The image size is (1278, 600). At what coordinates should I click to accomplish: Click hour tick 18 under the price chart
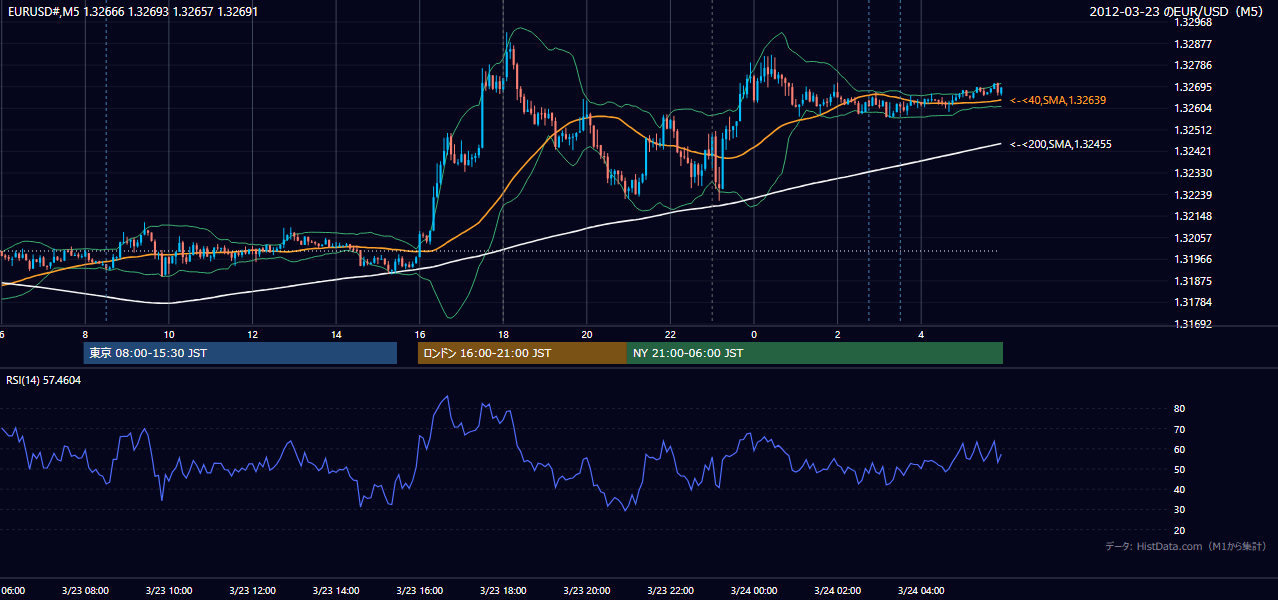[x=503, y=335]
